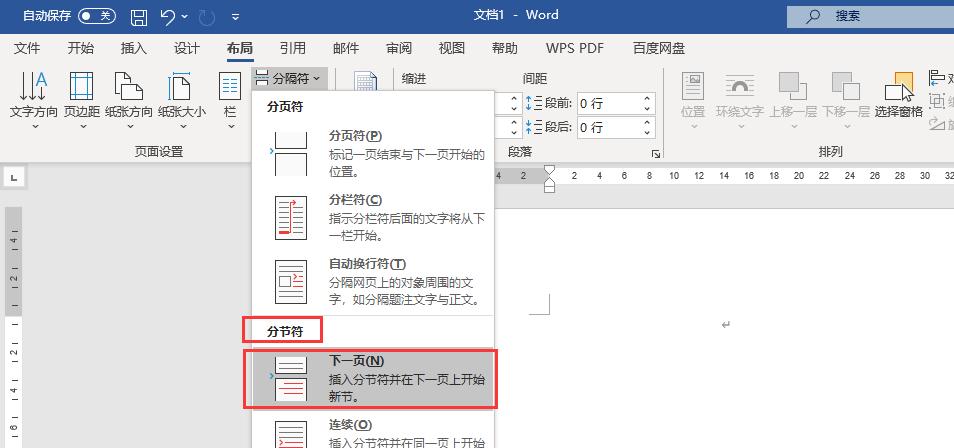This screenshot has height=448, width=954.
Task: Click the horizontal ruler at mark 10
Action: coord(674,176)
